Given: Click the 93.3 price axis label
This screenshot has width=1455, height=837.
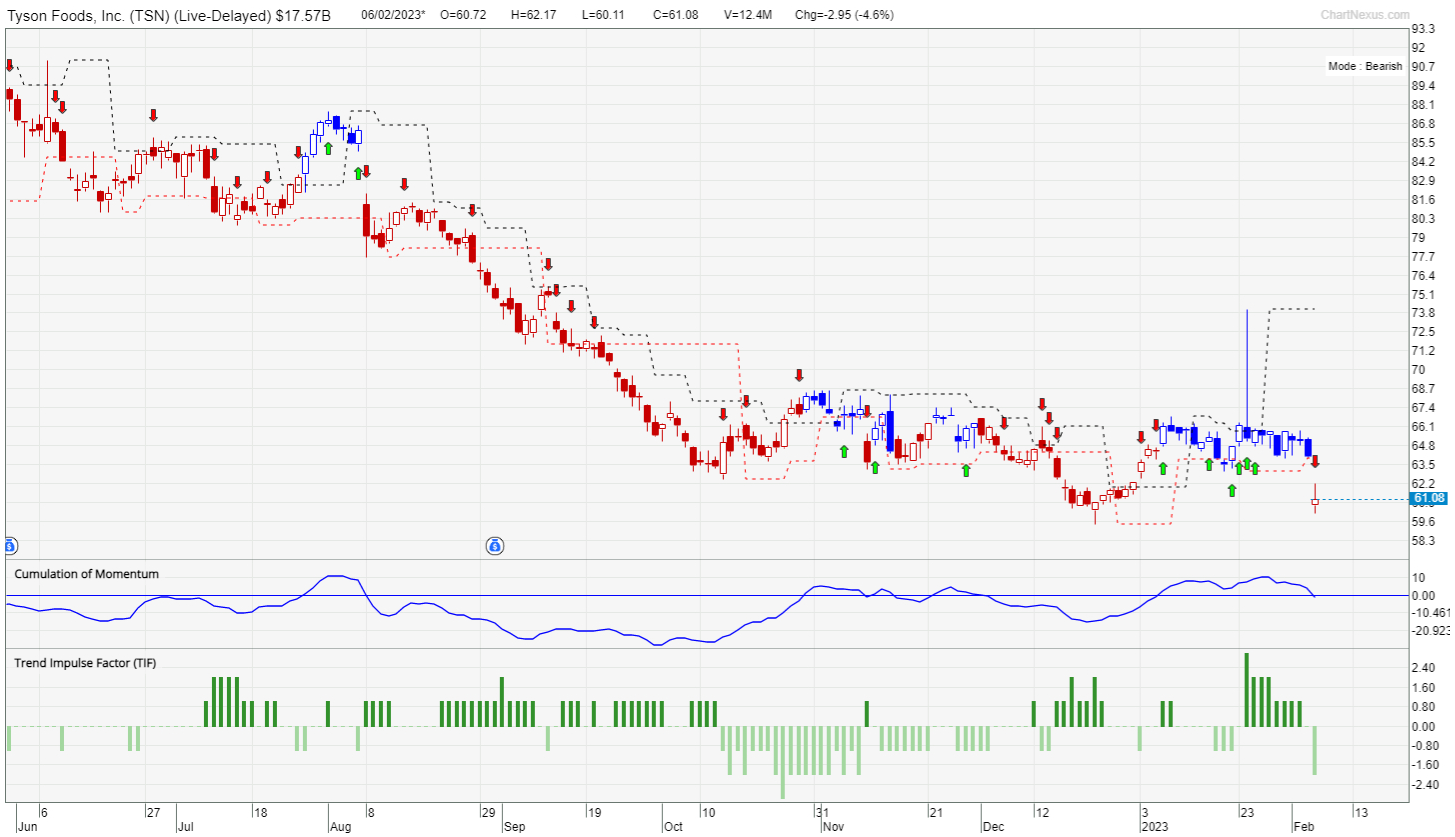Looking at the screenshot, I should pos(1423,30).
